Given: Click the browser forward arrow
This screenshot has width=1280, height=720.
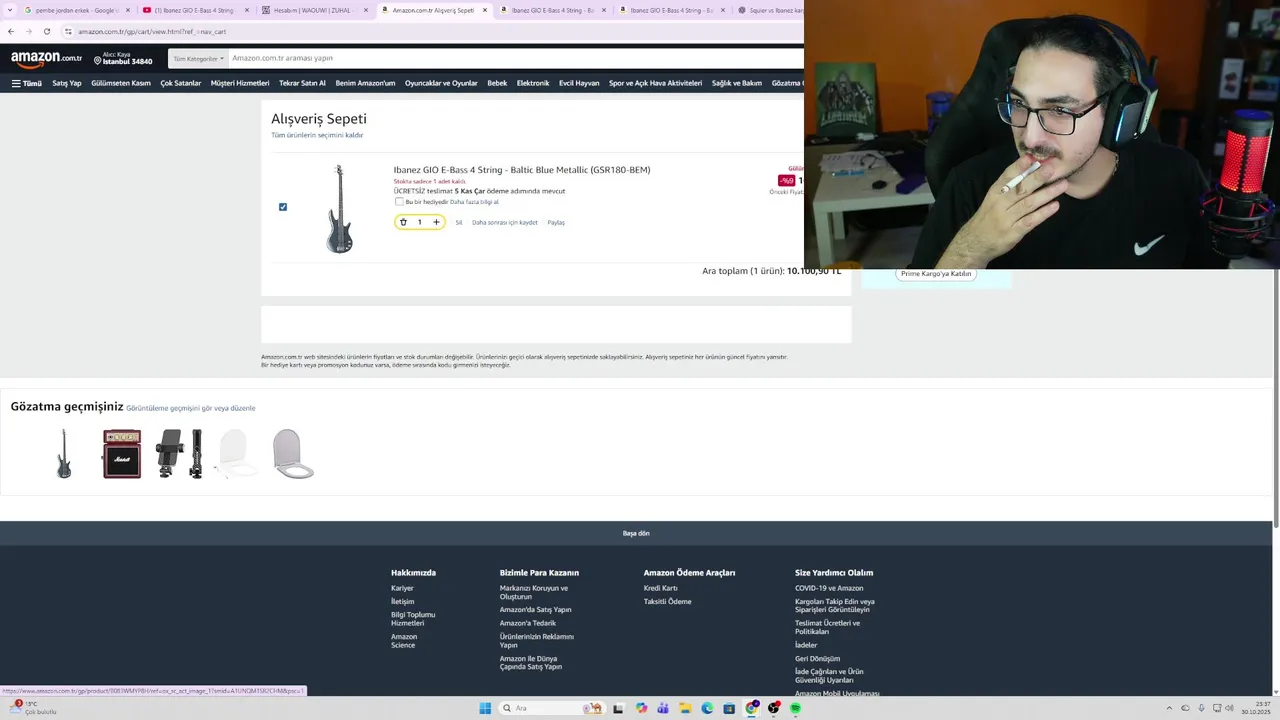Looking at the screenshot, I should click(28, 31).
